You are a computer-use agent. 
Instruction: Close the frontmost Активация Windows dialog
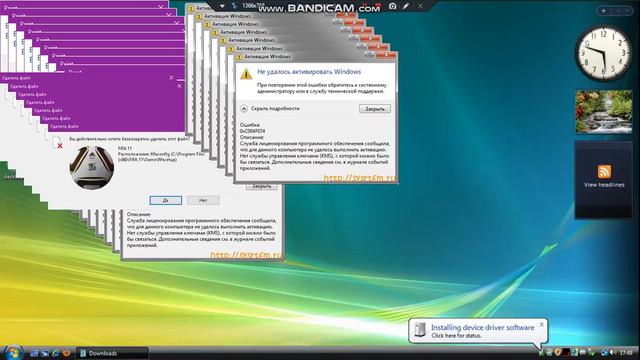[386, 55]
